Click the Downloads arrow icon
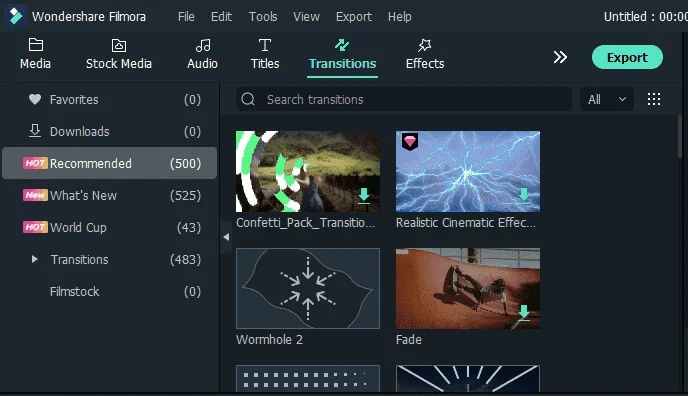The height and width of the screenshot is (396, 688). tap(35, 131)
